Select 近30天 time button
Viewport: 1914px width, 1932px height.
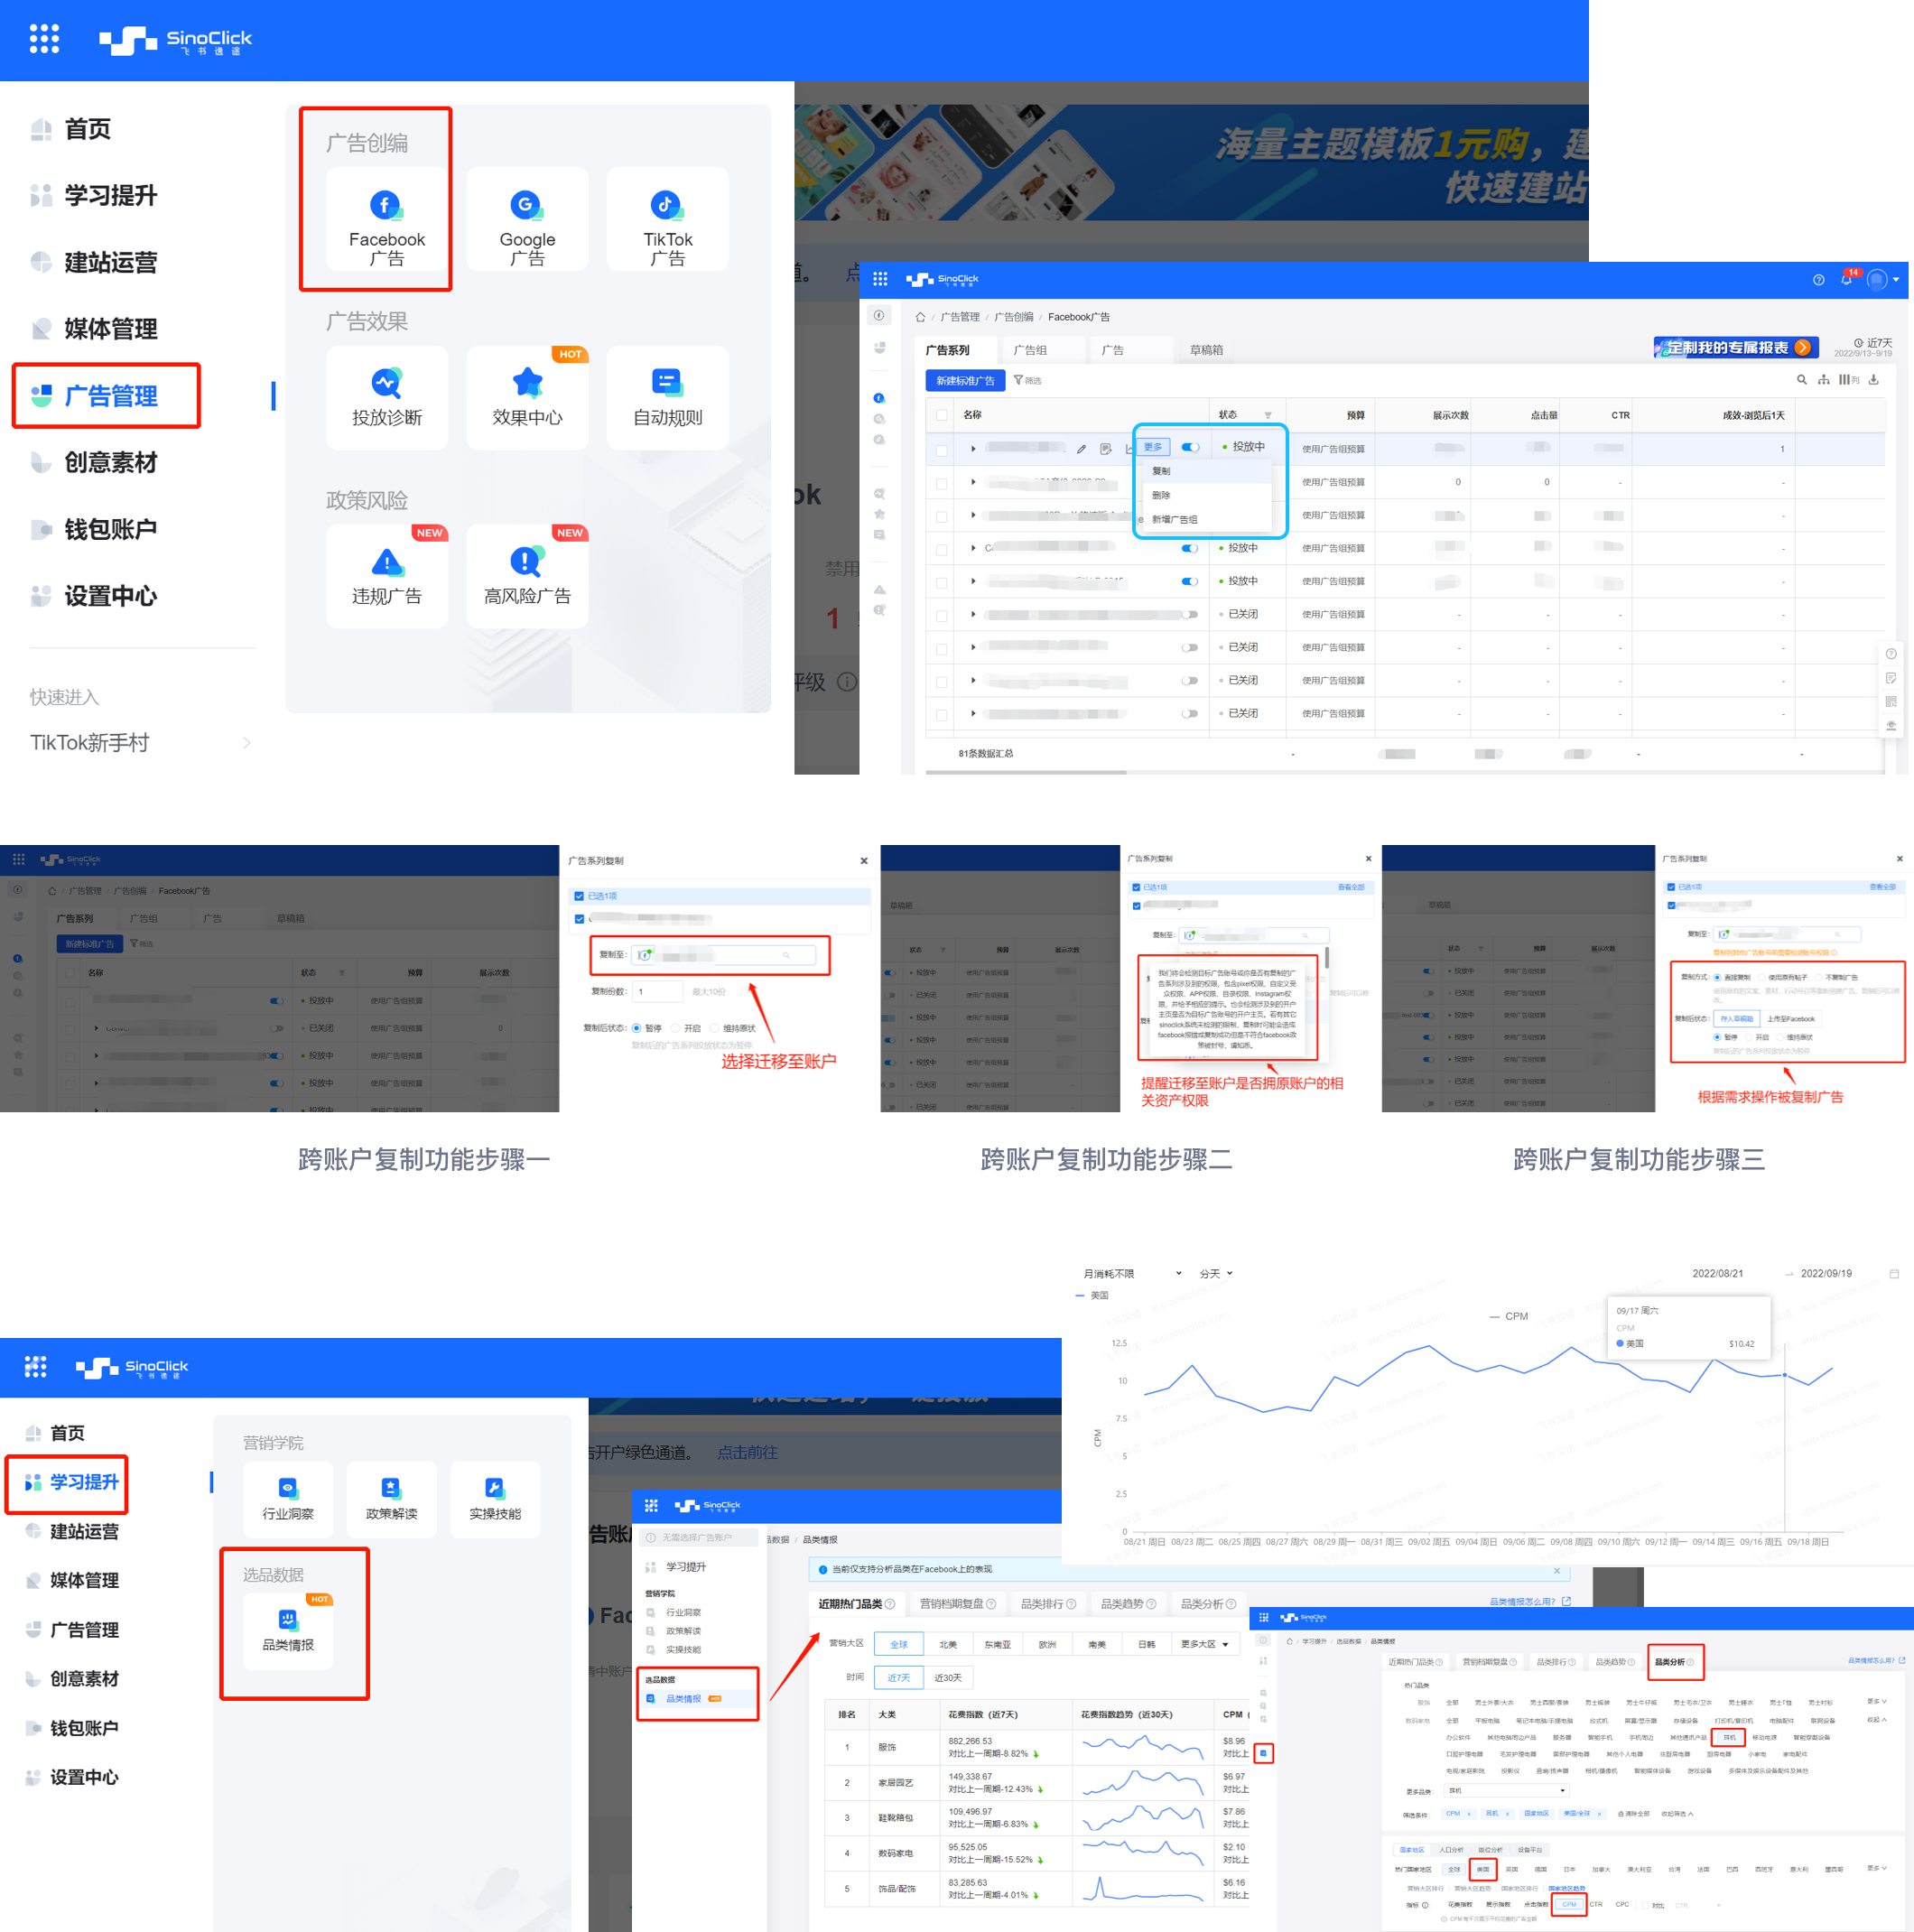click(x=948, y=1678)
